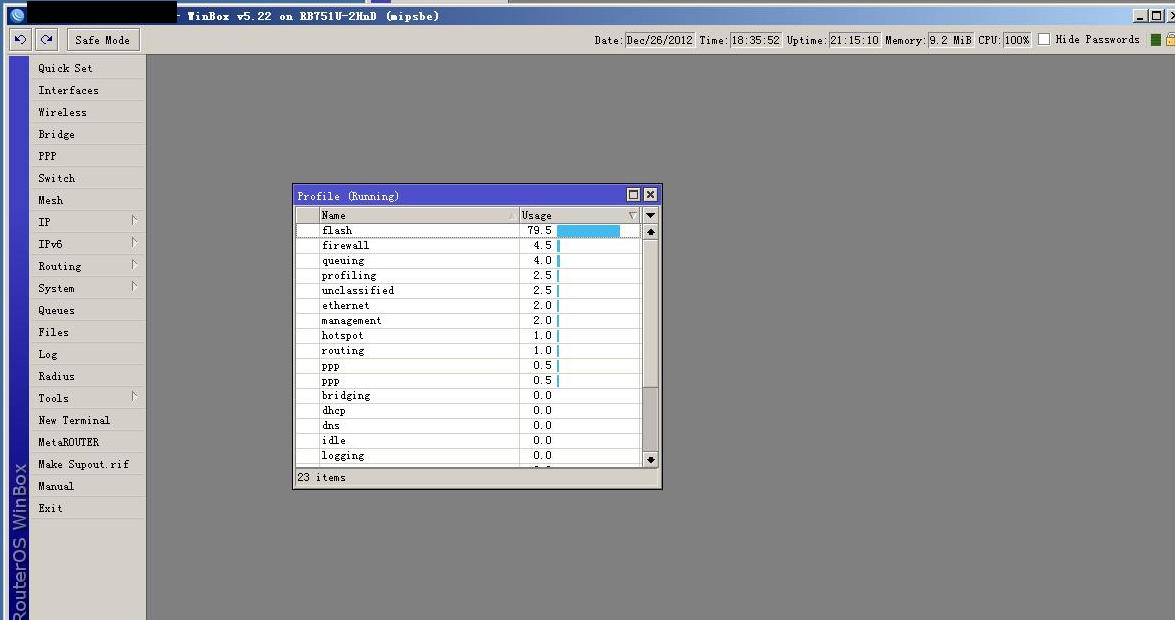Open MetaROUTER menu

87,442
